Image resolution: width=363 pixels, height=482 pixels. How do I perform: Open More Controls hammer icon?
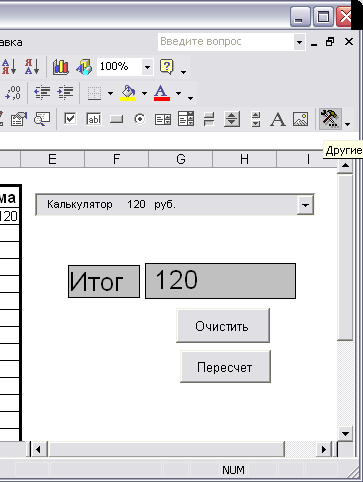click(330, 119)
